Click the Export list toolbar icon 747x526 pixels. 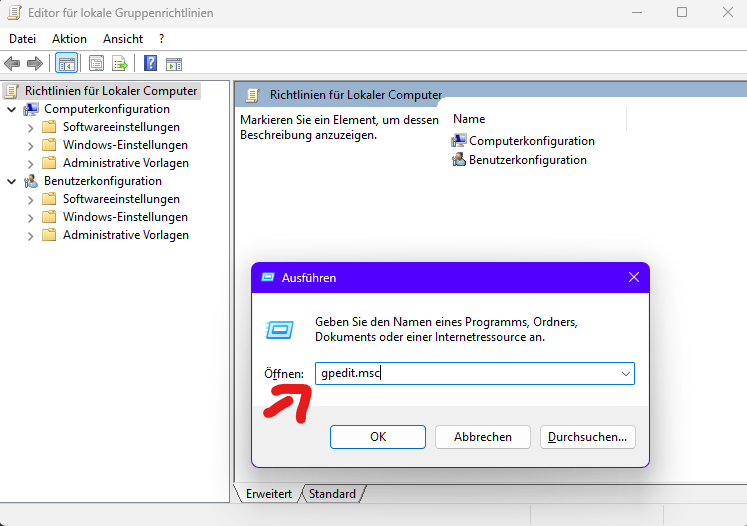(x=120, y=64)
